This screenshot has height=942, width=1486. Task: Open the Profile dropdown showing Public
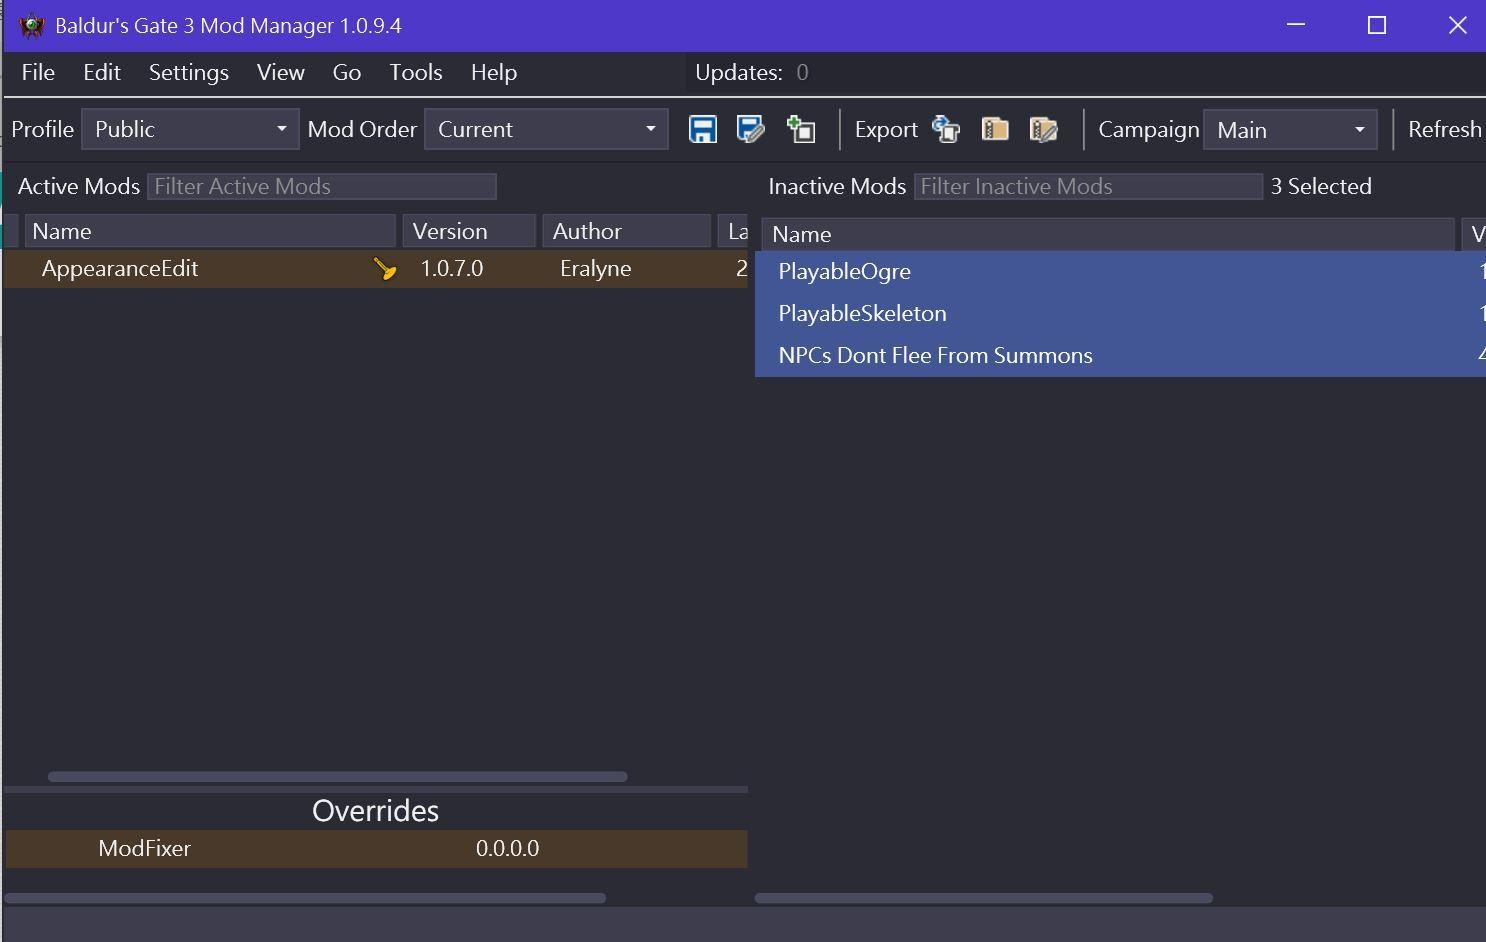(x=190, y=130)
